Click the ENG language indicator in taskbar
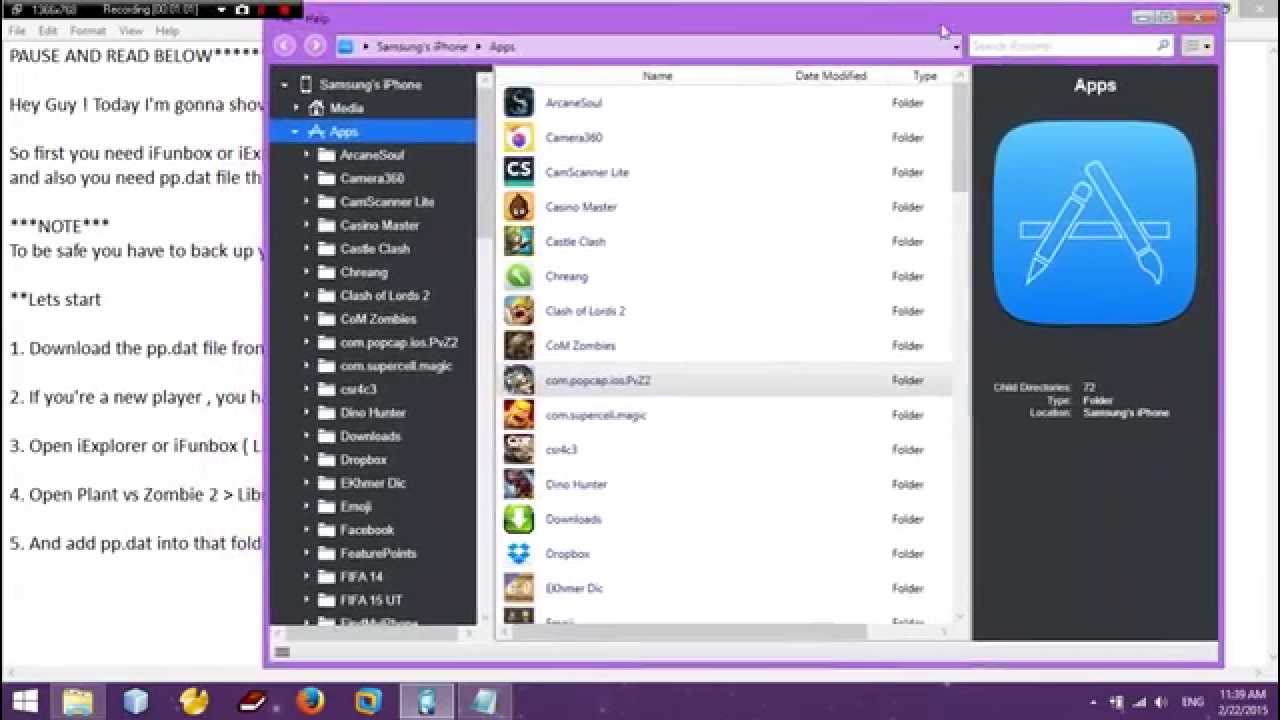 tap(1193, 702)
